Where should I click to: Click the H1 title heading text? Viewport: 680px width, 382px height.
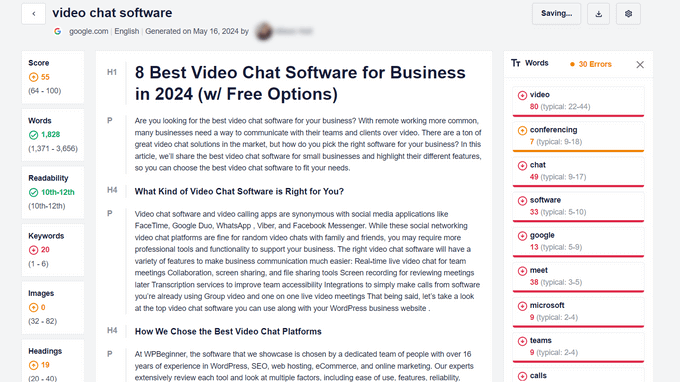point(300,83)
